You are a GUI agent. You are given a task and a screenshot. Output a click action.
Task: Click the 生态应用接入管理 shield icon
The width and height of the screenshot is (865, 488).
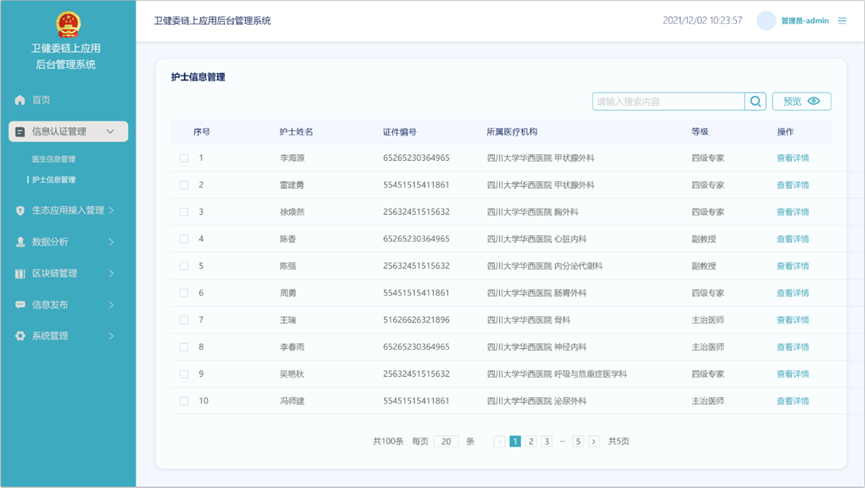coord(20,211)
